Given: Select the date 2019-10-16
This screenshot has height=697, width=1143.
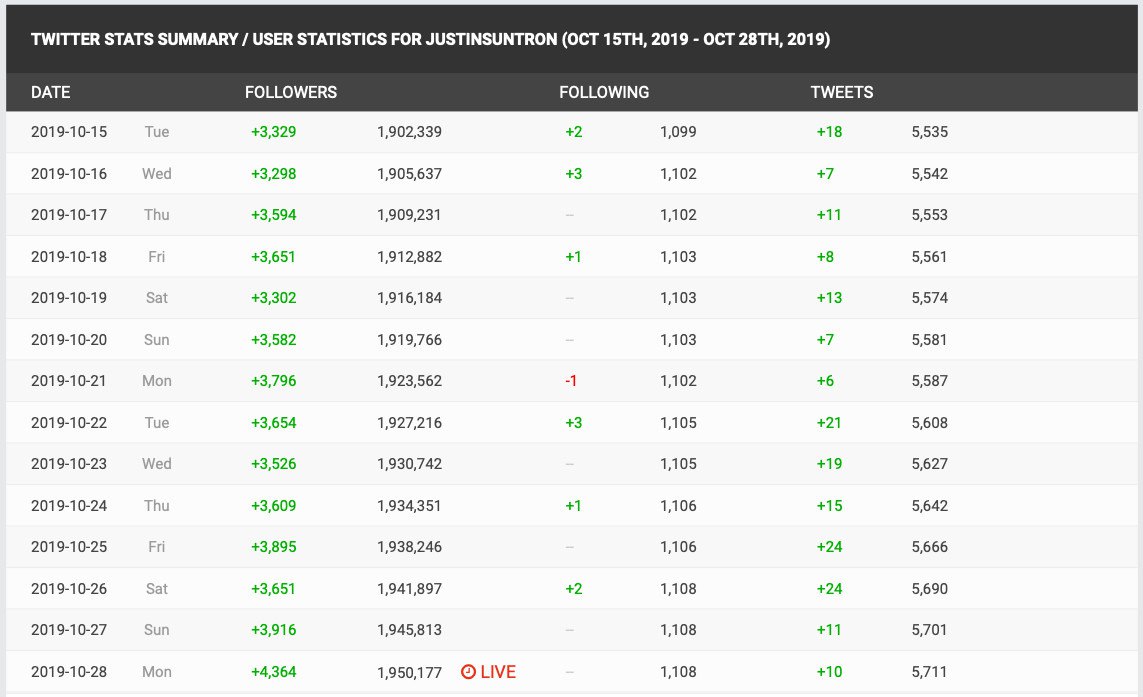Looking at the screenshot, I should click(69, 174).
